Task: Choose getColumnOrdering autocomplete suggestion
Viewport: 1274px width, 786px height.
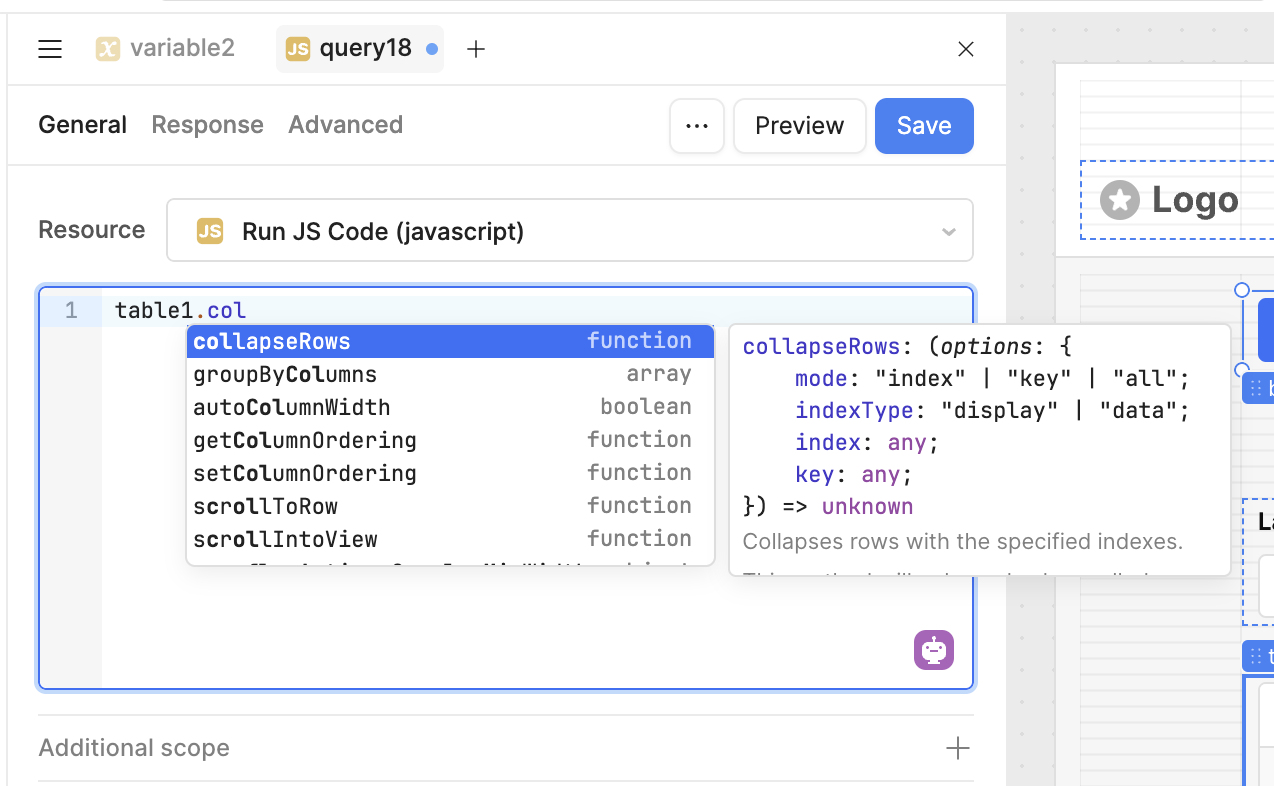Action: pos(450,440)
